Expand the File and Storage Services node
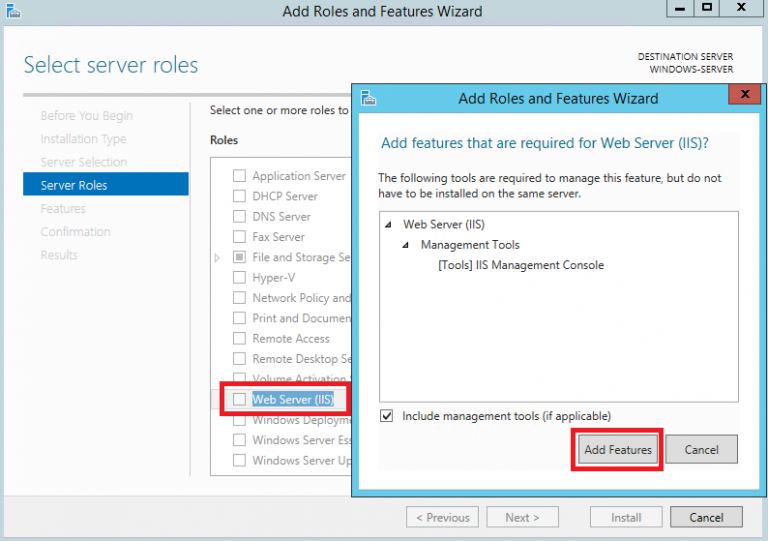Screen dimensions: 768x541 point(218,258)
